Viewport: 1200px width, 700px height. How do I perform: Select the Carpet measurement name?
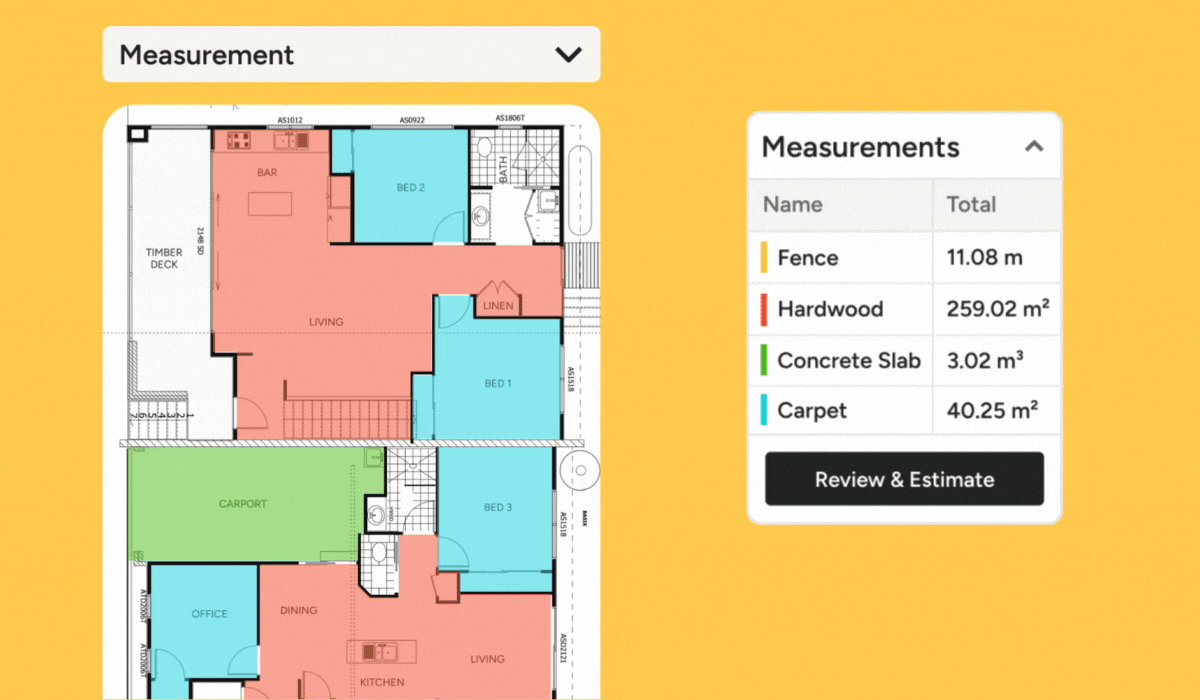(812, 411)
